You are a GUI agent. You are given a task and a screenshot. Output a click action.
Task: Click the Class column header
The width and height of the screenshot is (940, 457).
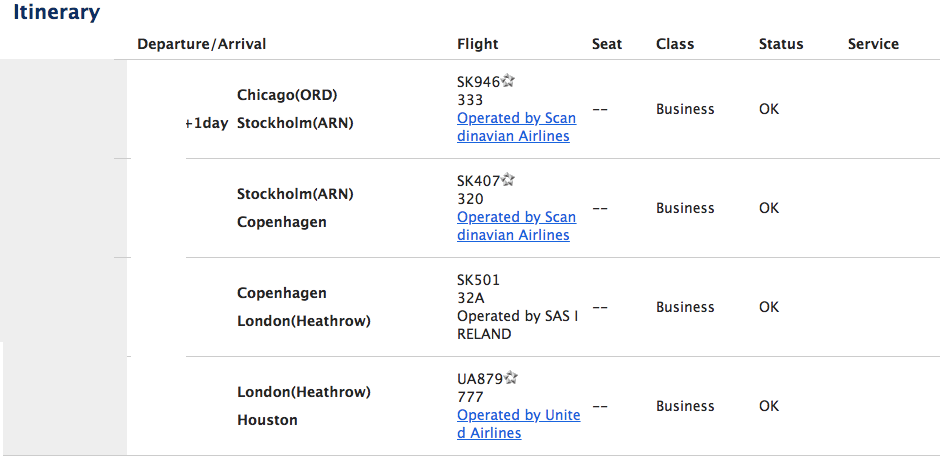675,44
